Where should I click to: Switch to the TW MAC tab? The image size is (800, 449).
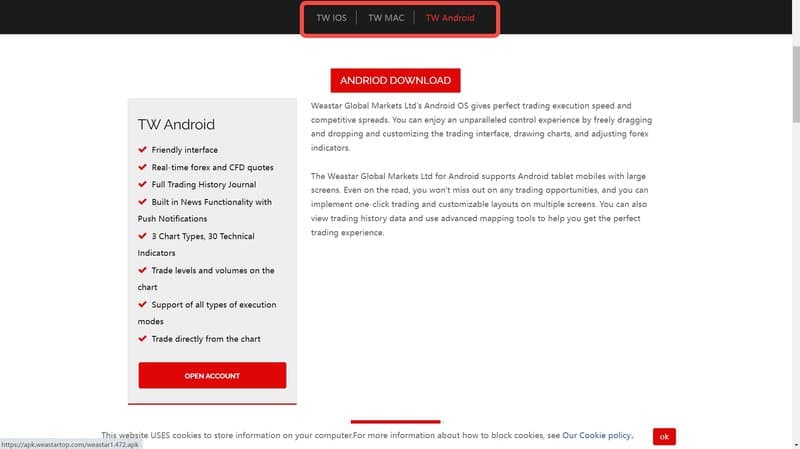pos(386,18)
